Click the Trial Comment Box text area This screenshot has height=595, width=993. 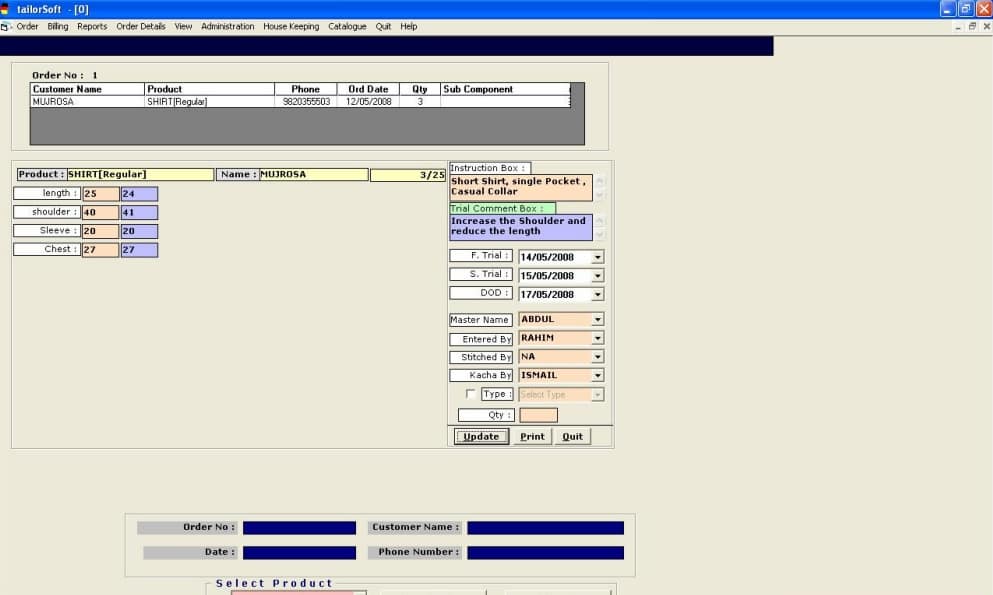(520, 227)
